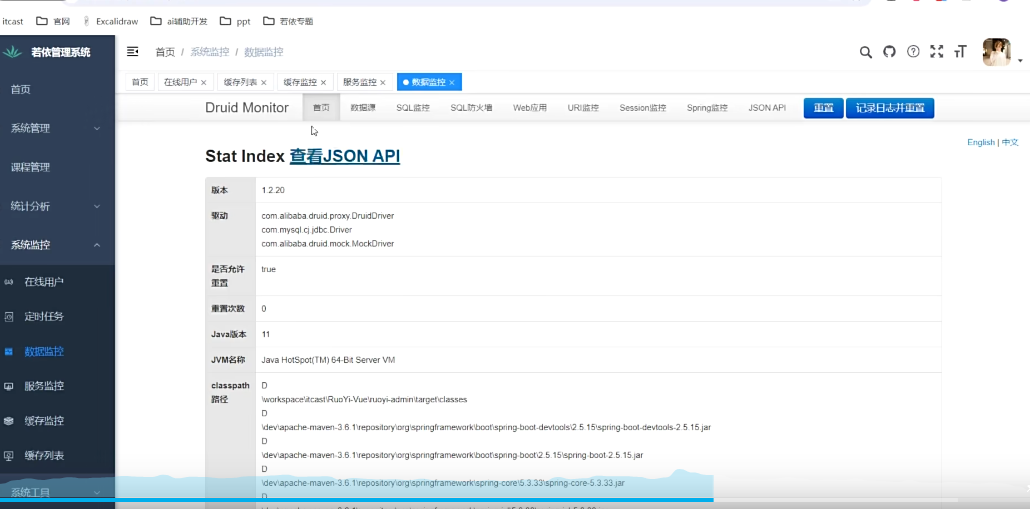Image resolution: width=1030 pixels, height=509 pixels.
Task: Open the 官网 bookmark folder
Action: (53, 21)
